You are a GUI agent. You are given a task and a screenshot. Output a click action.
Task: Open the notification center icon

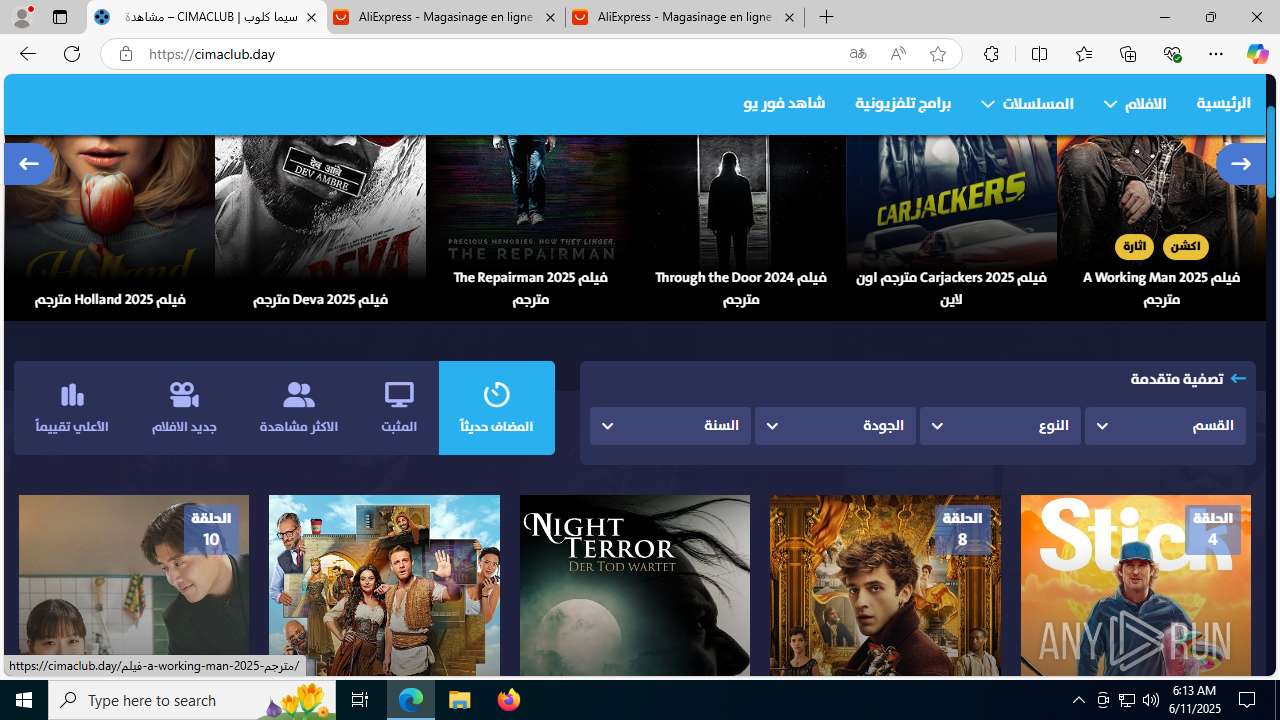[x=1248, y=700]
